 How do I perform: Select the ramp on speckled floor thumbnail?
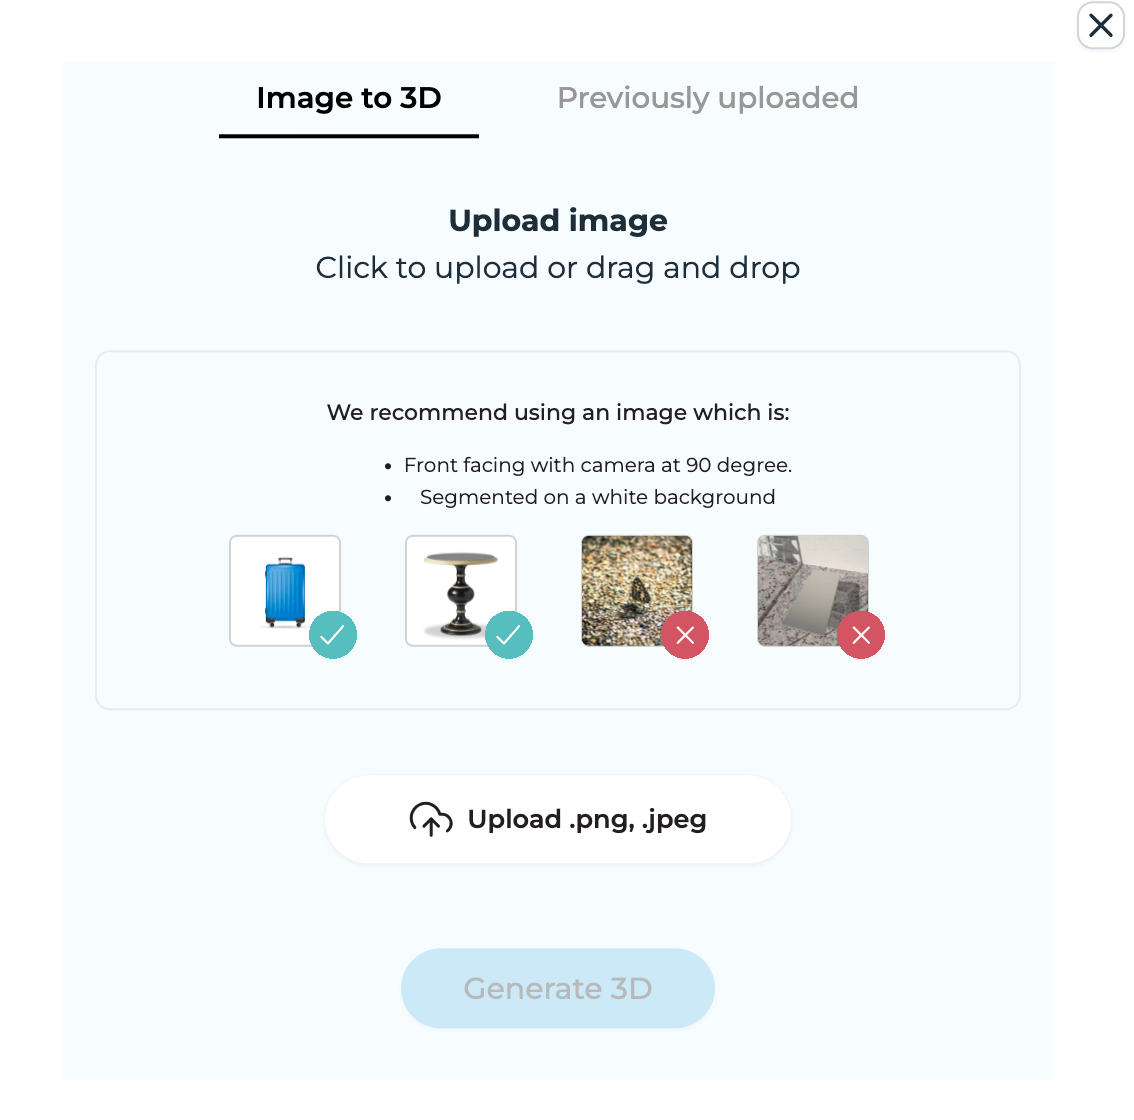tap(813, 591)
